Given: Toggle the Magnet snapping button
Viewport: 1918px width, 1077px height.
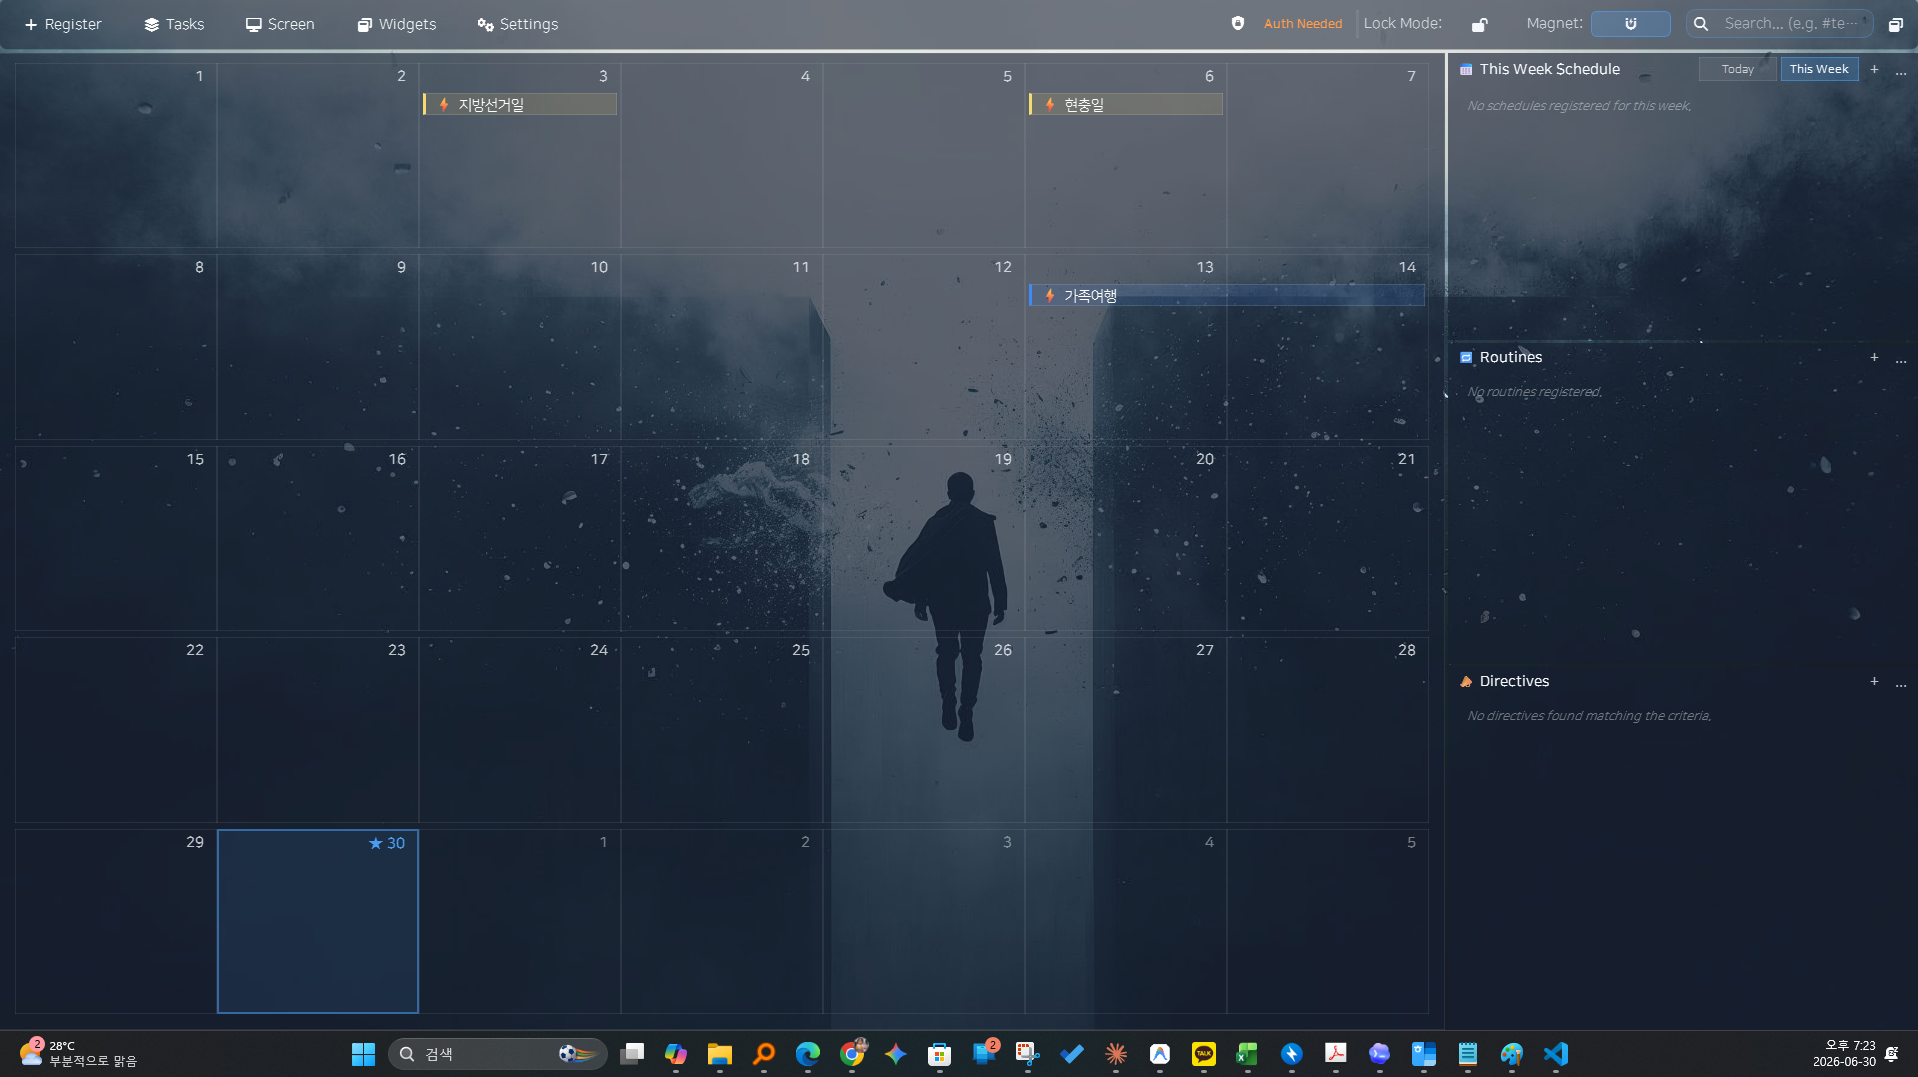Looking at the screenshot, I should [x=1630, y=24].
